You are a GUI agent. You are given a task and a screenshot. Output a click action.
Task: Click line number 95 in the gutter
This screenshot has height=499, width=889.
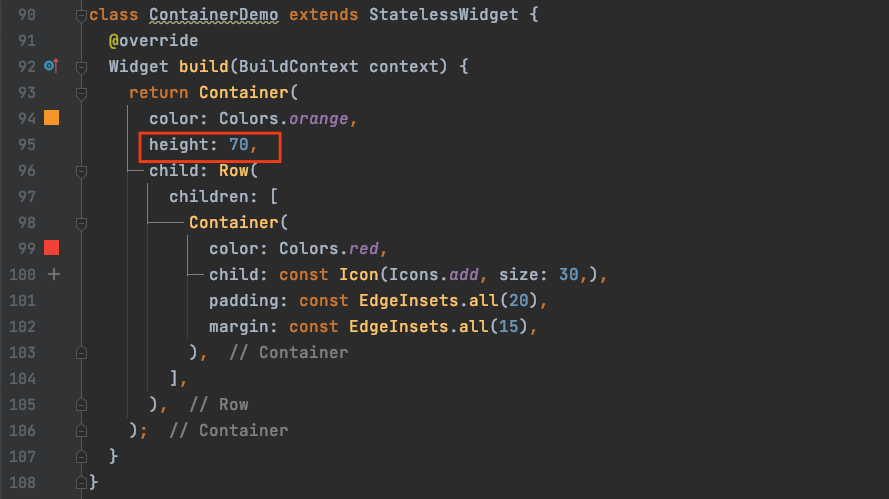click(x=26, y=145)
